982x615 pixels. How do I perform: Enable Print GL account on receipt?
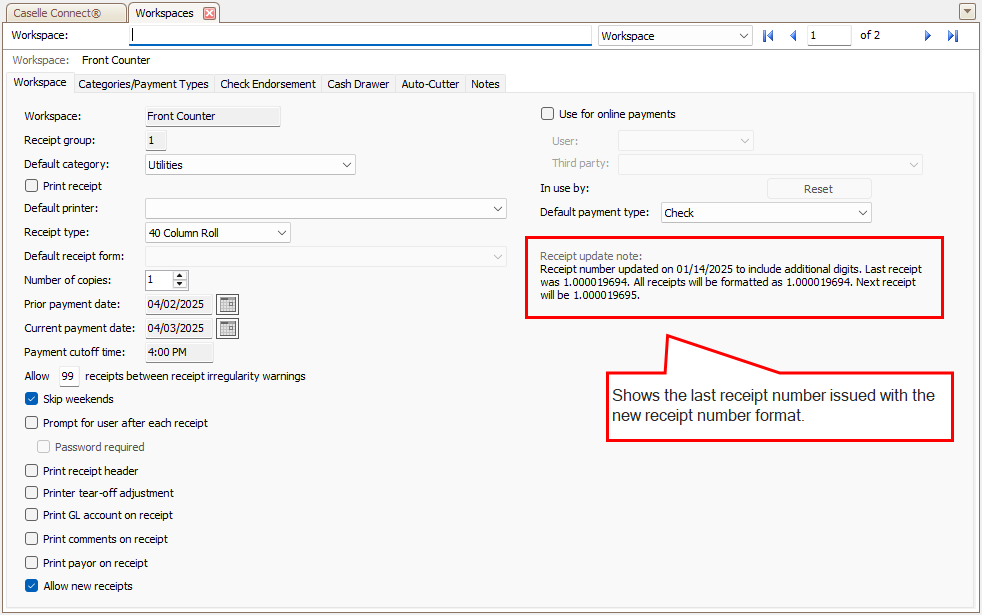(x=31, y=514)
